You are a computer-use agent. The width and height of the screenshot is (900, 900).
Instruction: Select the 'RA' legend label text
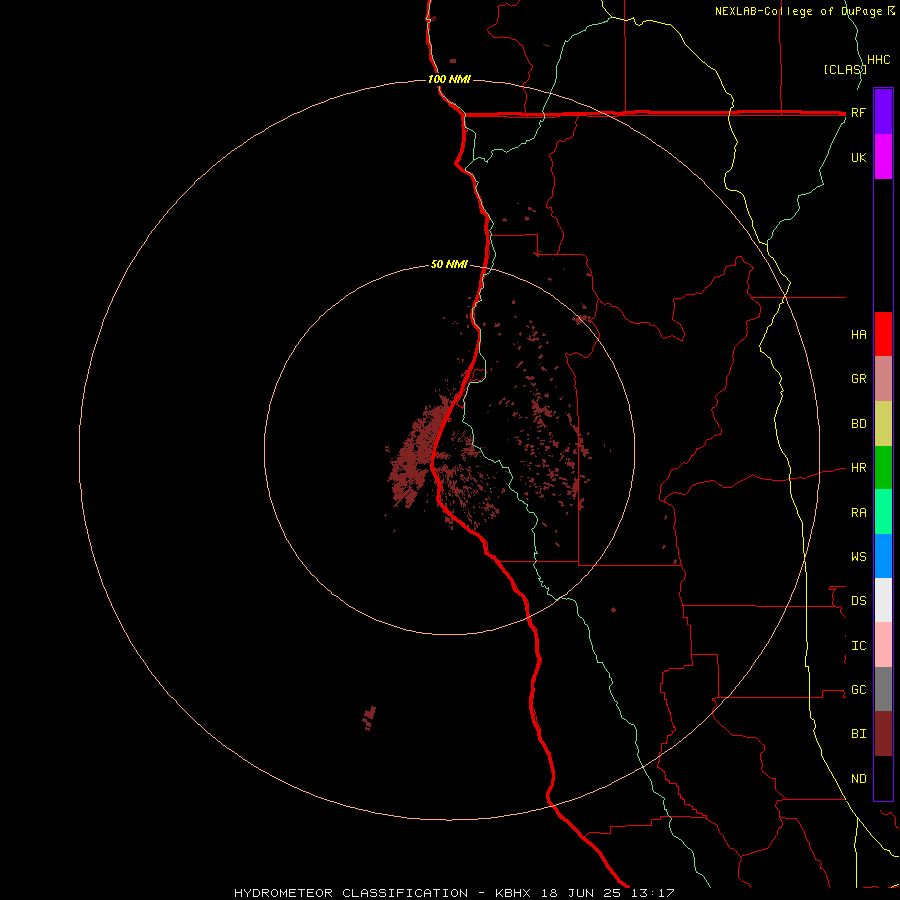pyautogui.click(x=858, y=513)
